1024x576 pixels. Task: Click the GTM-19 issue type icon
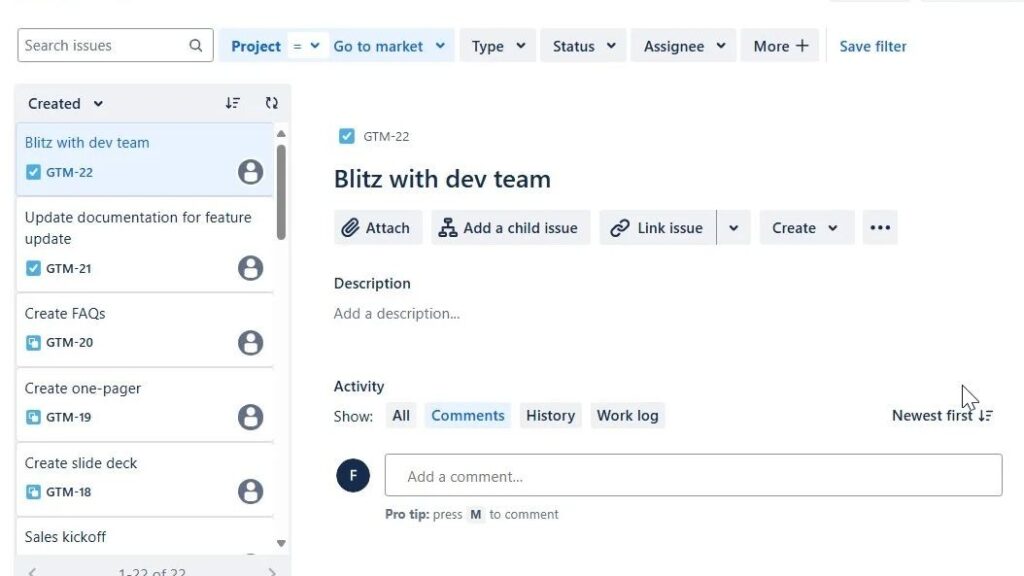(33, 417)
